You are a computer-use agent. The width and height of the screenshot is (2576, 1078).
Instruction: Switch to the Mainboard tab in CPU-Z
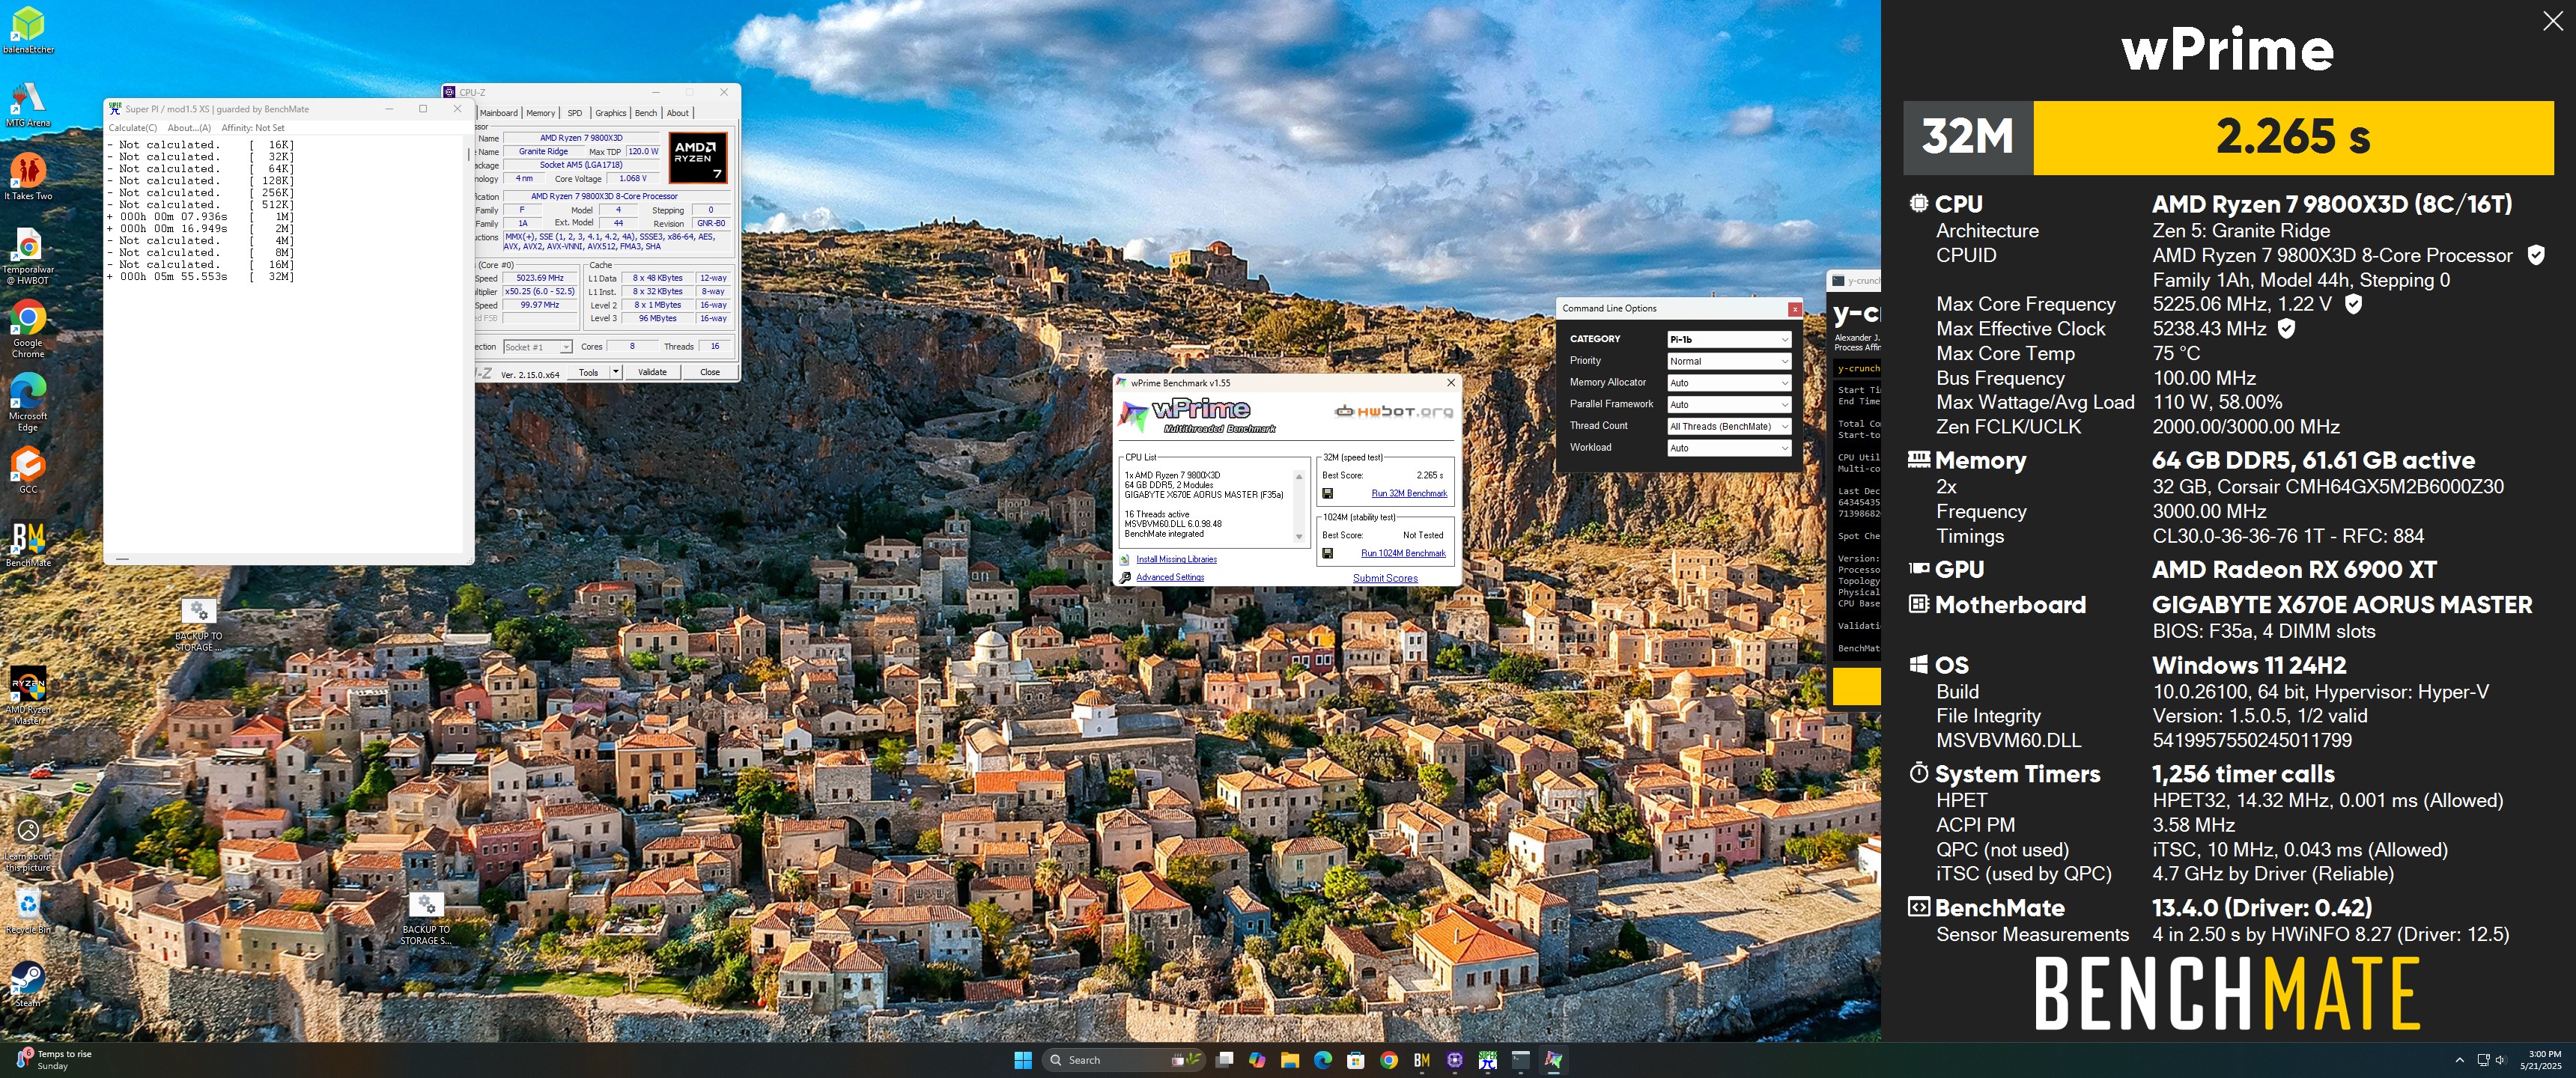pyautogui.click(x=498, y=113)
